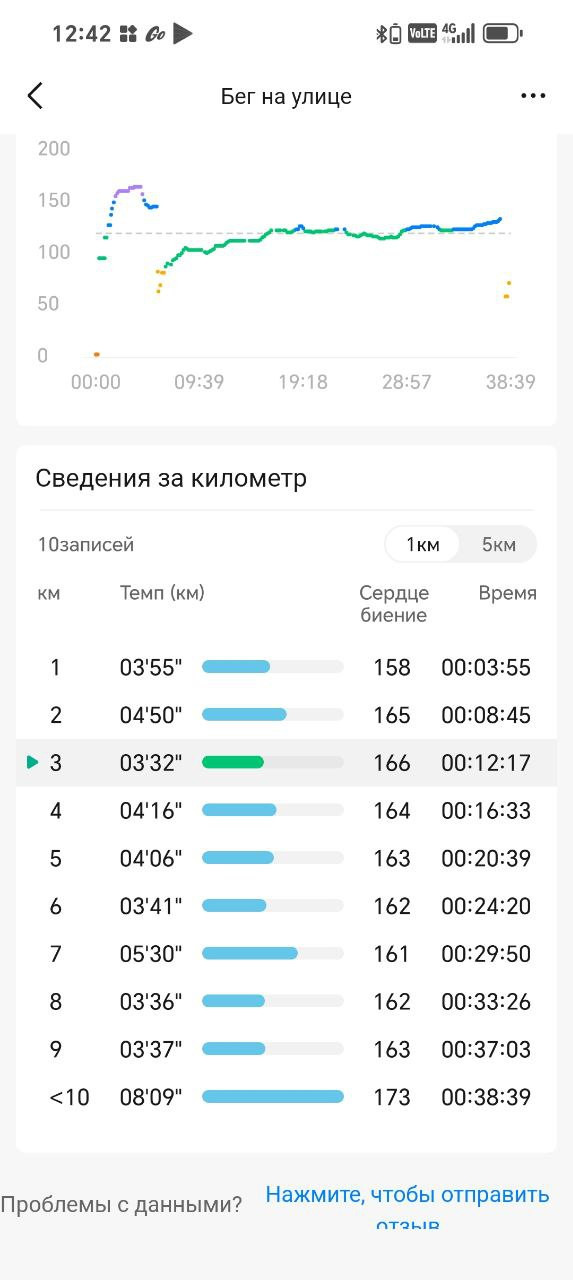Select the kilometer 7 row with 05'30" pace
This screenshot has width=573, height=1280.
[x=286, y=954]
